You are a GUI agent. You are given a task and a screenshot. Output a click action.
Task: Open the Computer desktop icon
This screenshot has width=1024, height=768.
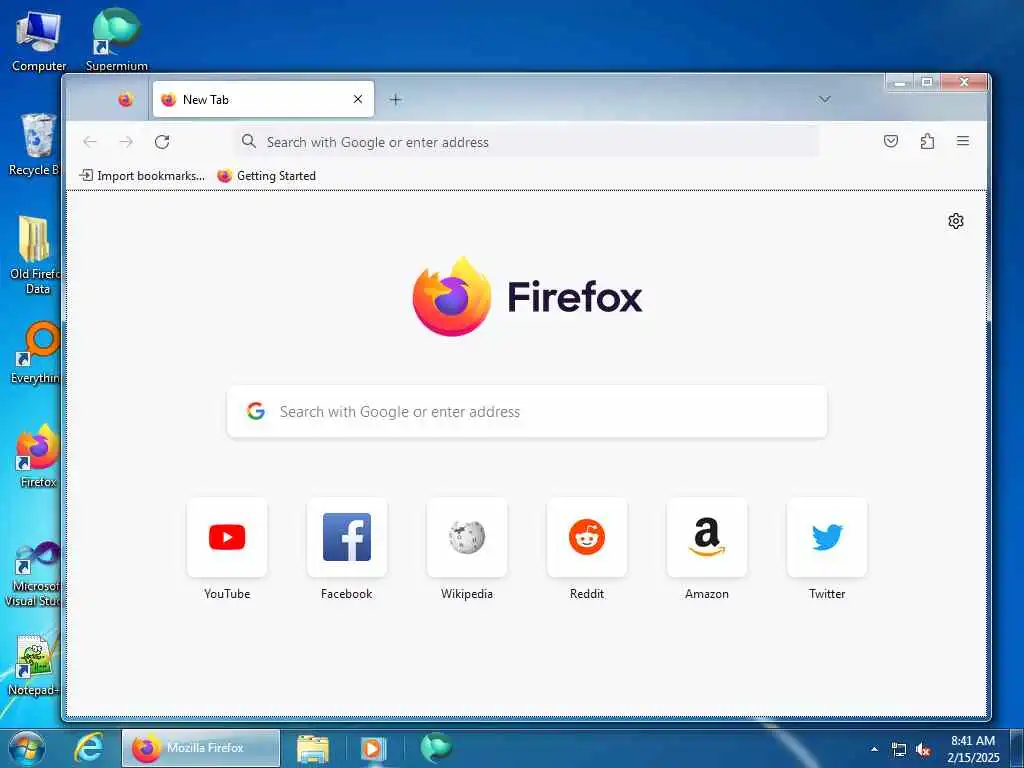39,40
